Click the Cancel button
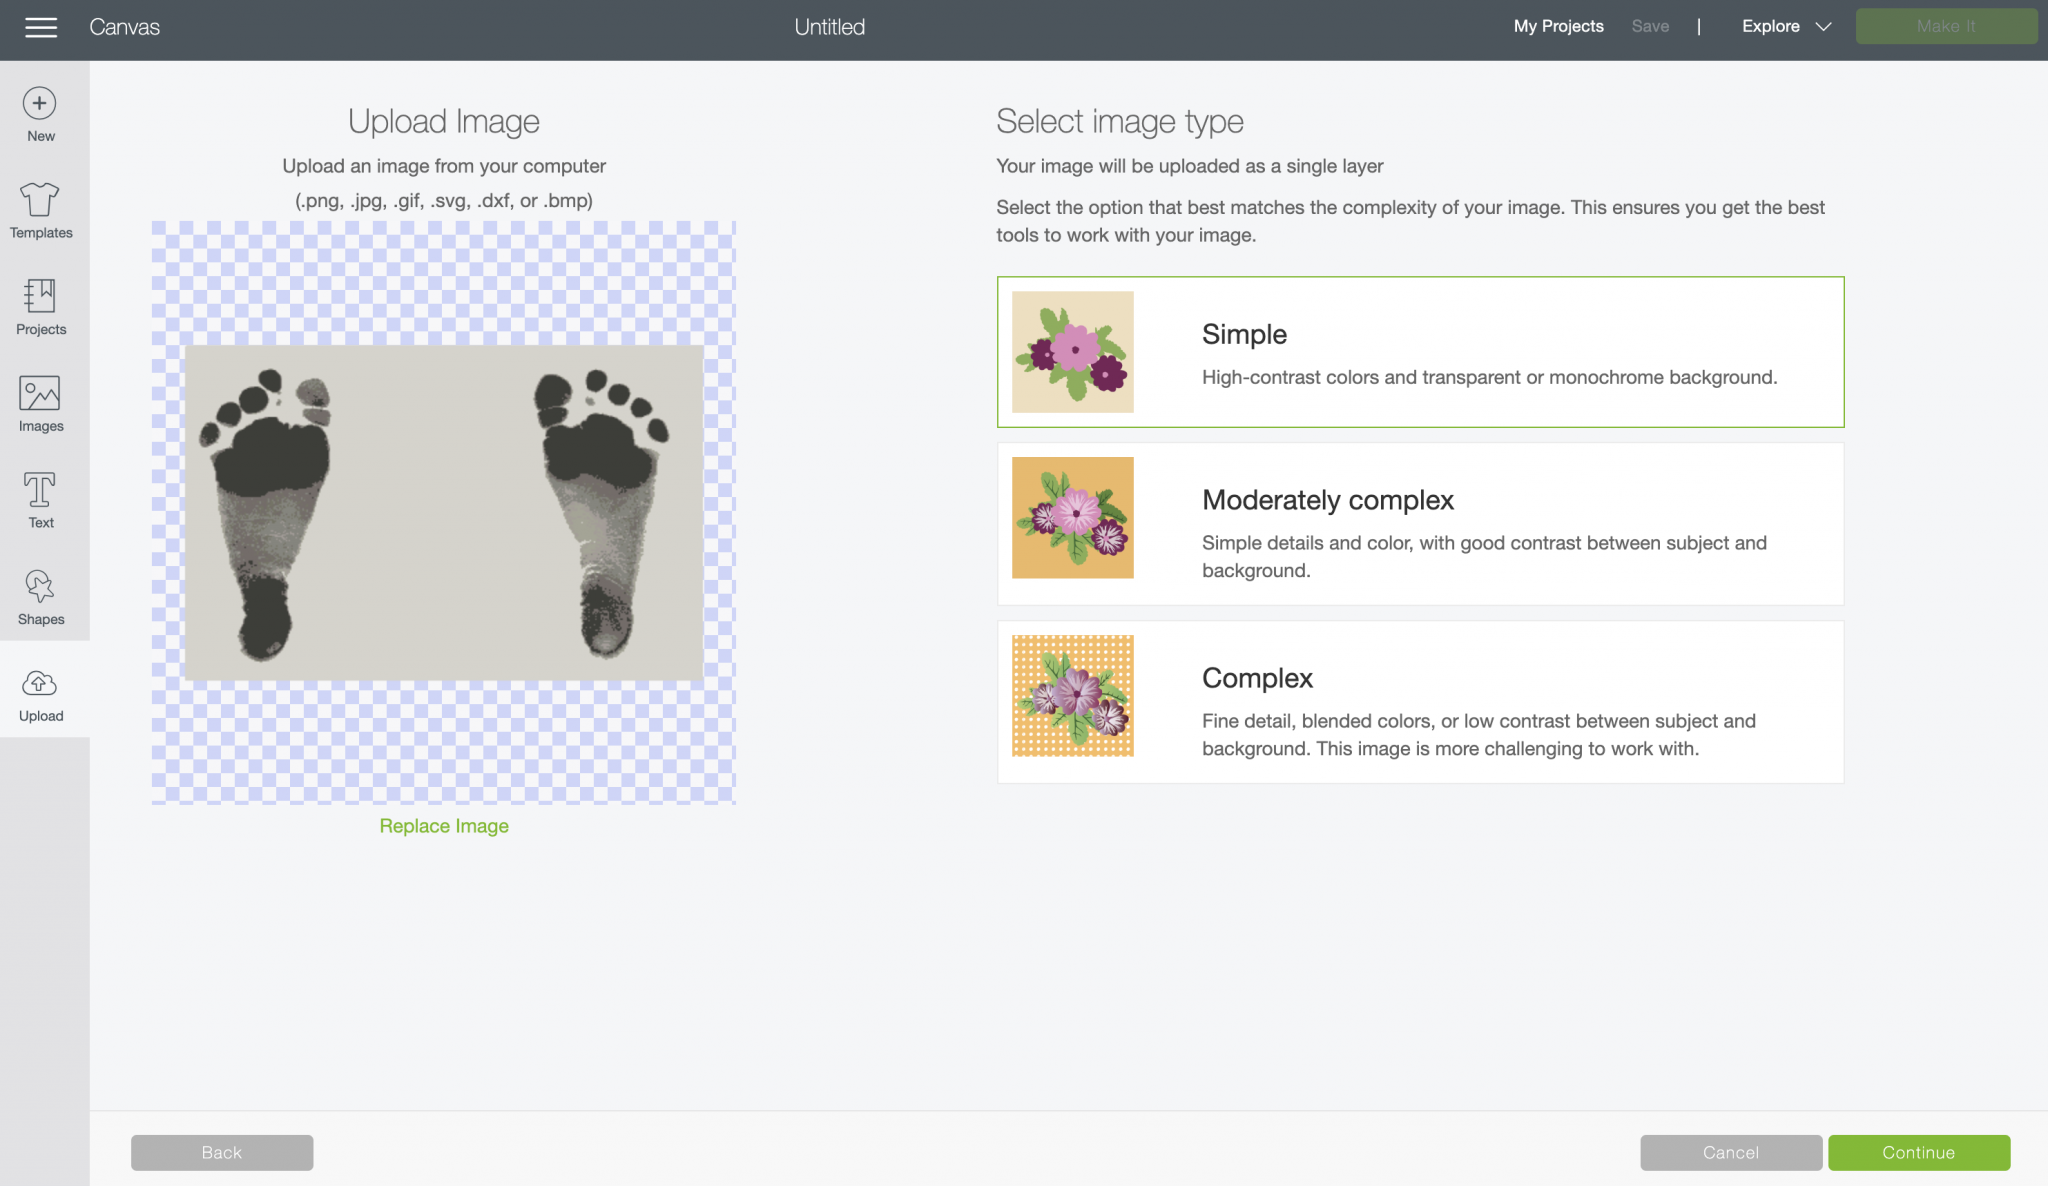This screenshot has height=1186, width=2048. pos(1731,1153)
